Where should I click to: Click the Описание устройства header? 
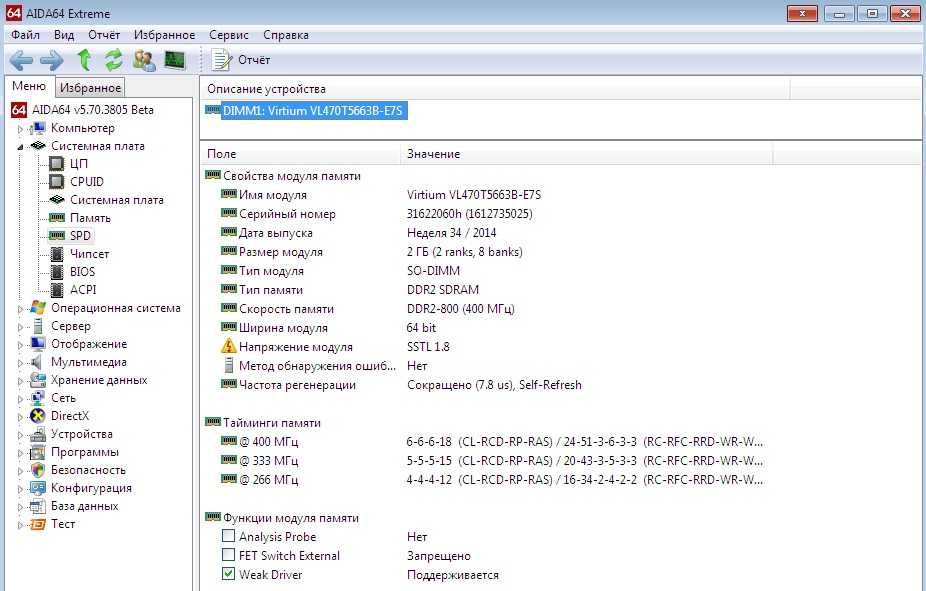[495, 89]
